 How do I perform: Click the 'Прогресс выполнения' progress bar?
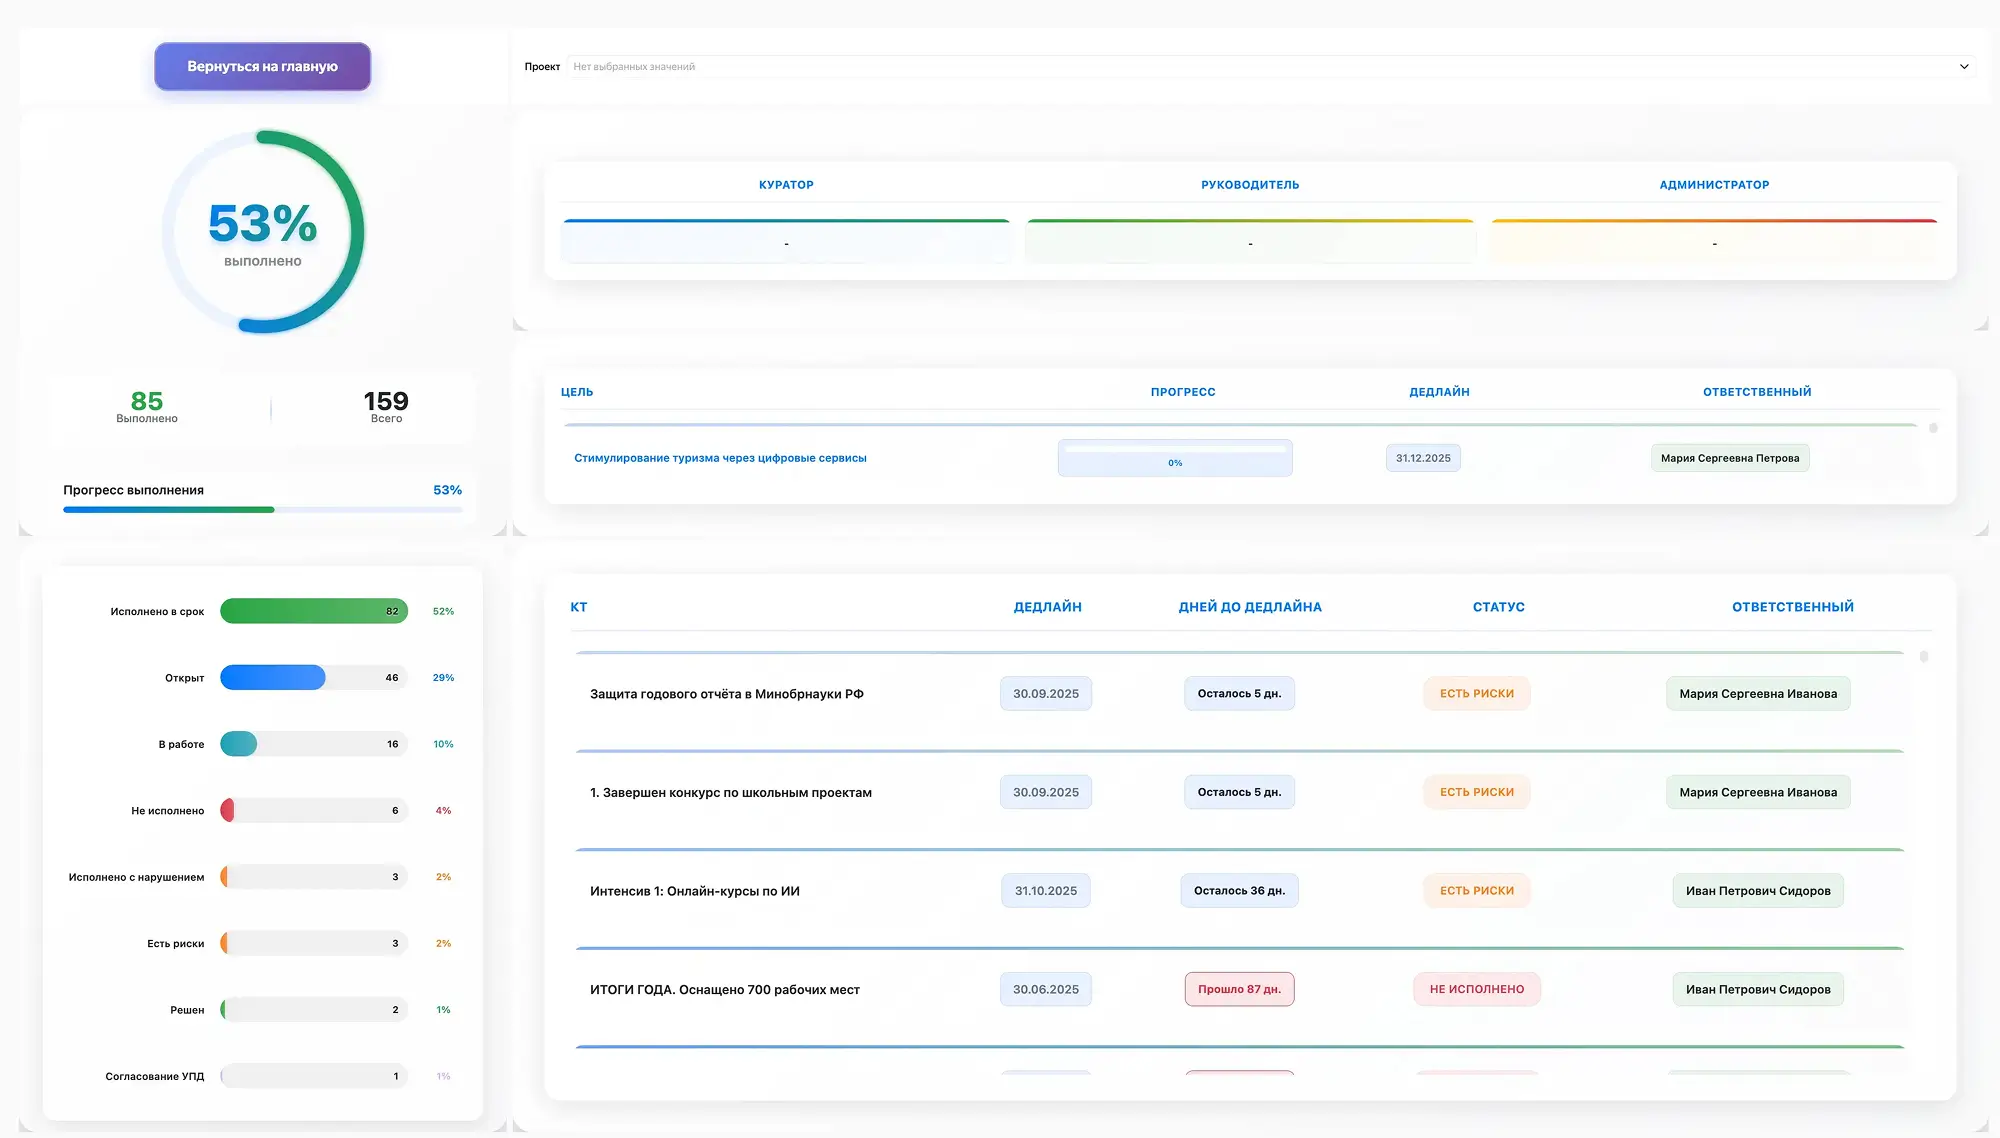coord(262,510)
